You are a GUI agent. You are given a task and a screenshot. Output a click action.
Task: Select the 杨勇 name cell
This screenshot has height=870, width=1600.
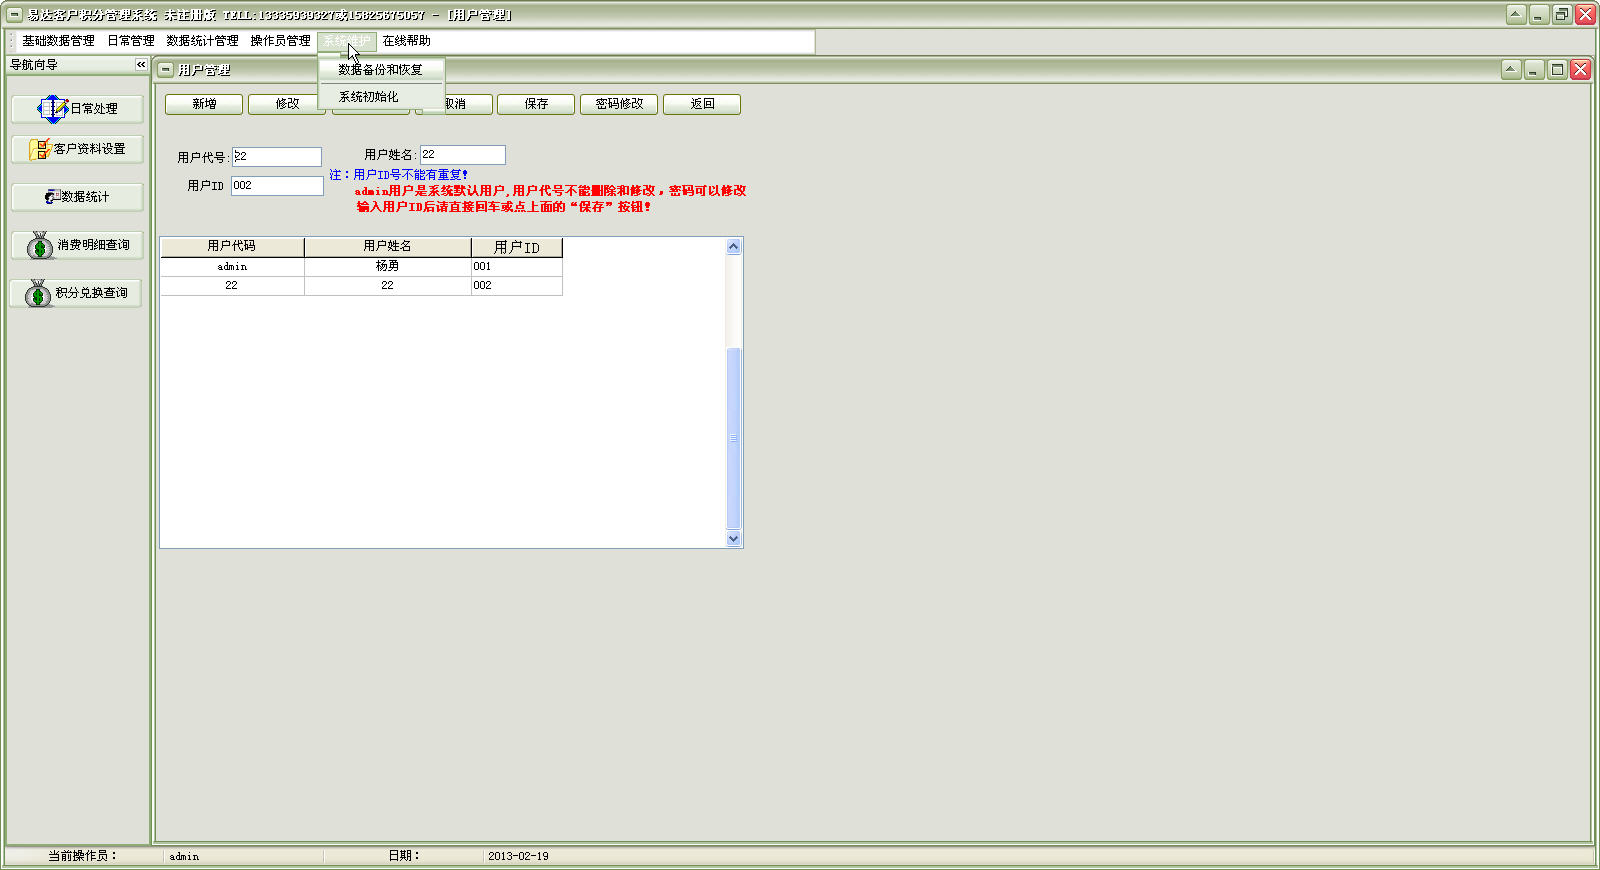pos(387,267)
